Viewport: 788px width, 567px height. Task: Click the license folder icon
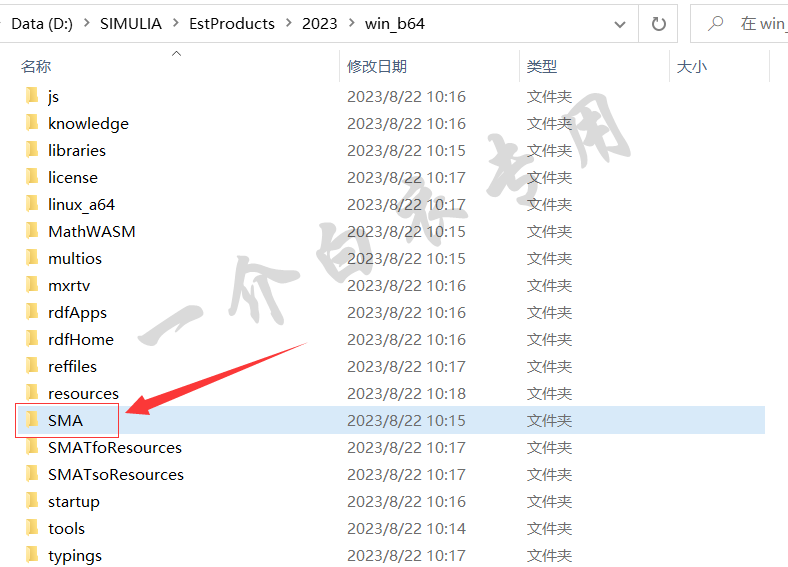32,176
